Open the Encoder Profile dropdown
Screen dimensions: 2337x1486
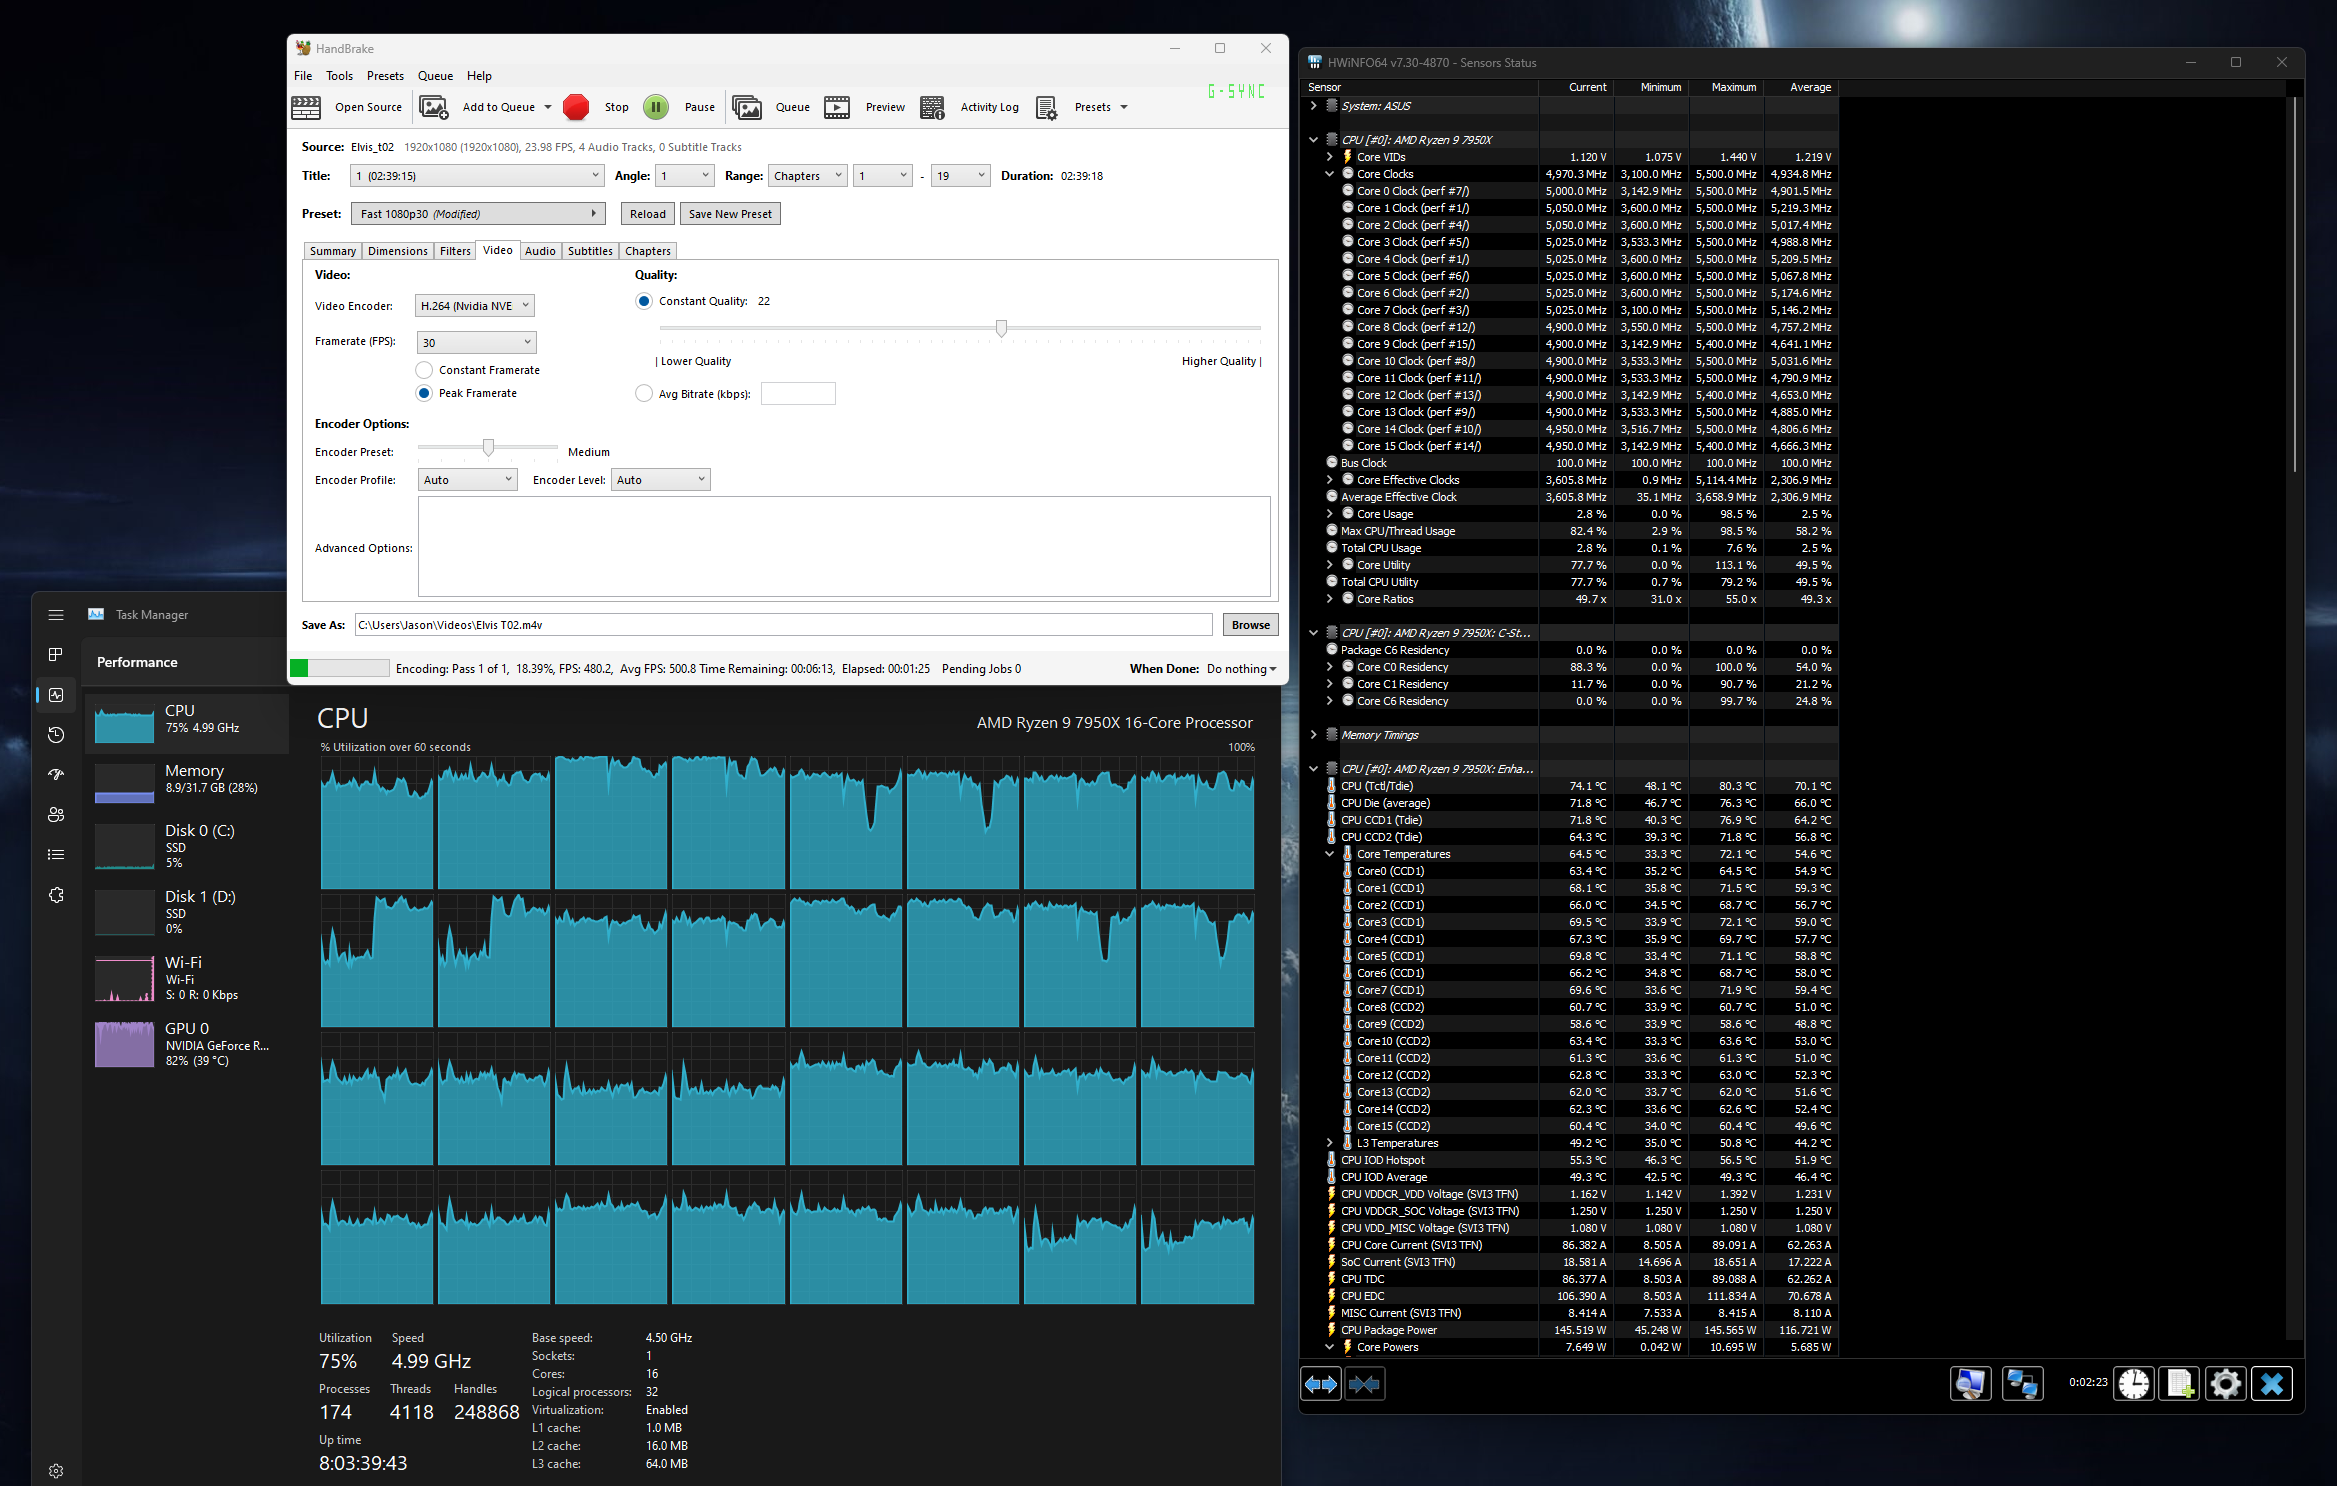pos(467,480)
